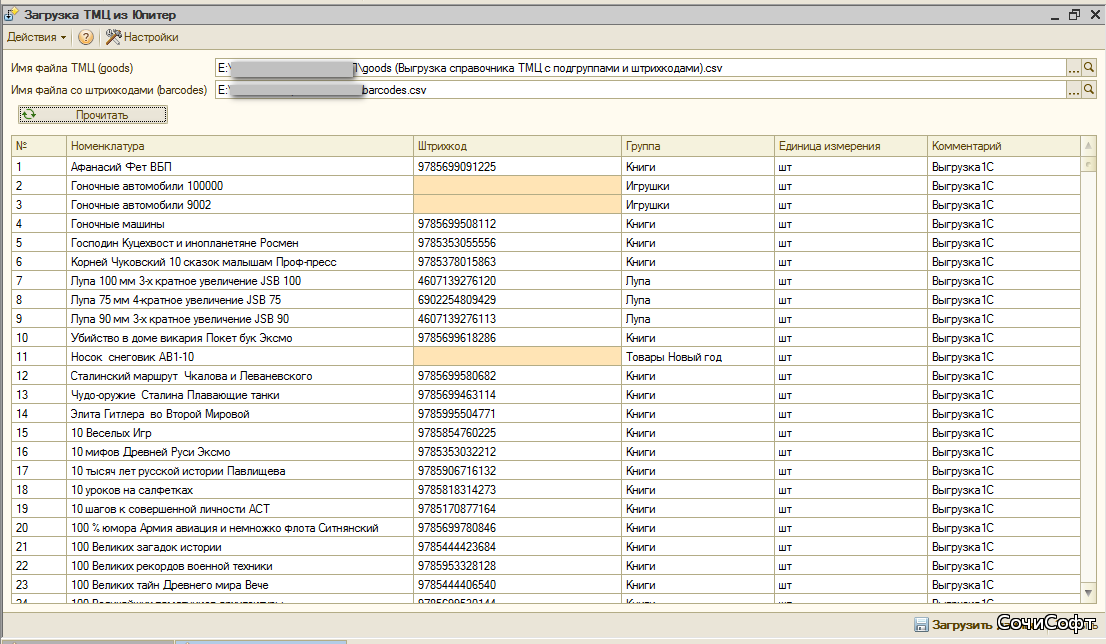Select row 'Гоночные автомобили 9002'
Screen dimensions: 1106x644
click(x=546, y=205)
